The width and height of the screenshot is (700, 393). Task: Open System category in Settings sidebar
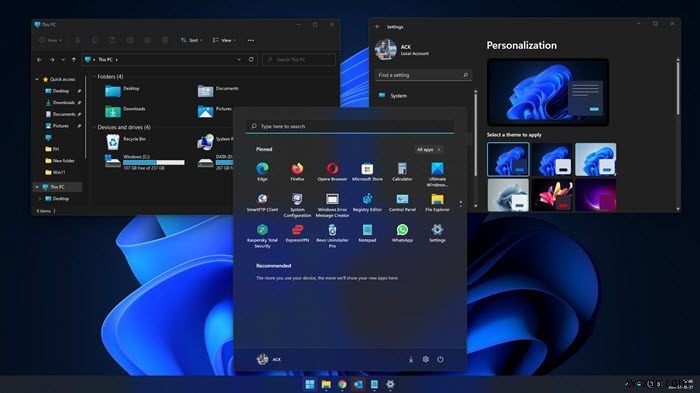393,96
